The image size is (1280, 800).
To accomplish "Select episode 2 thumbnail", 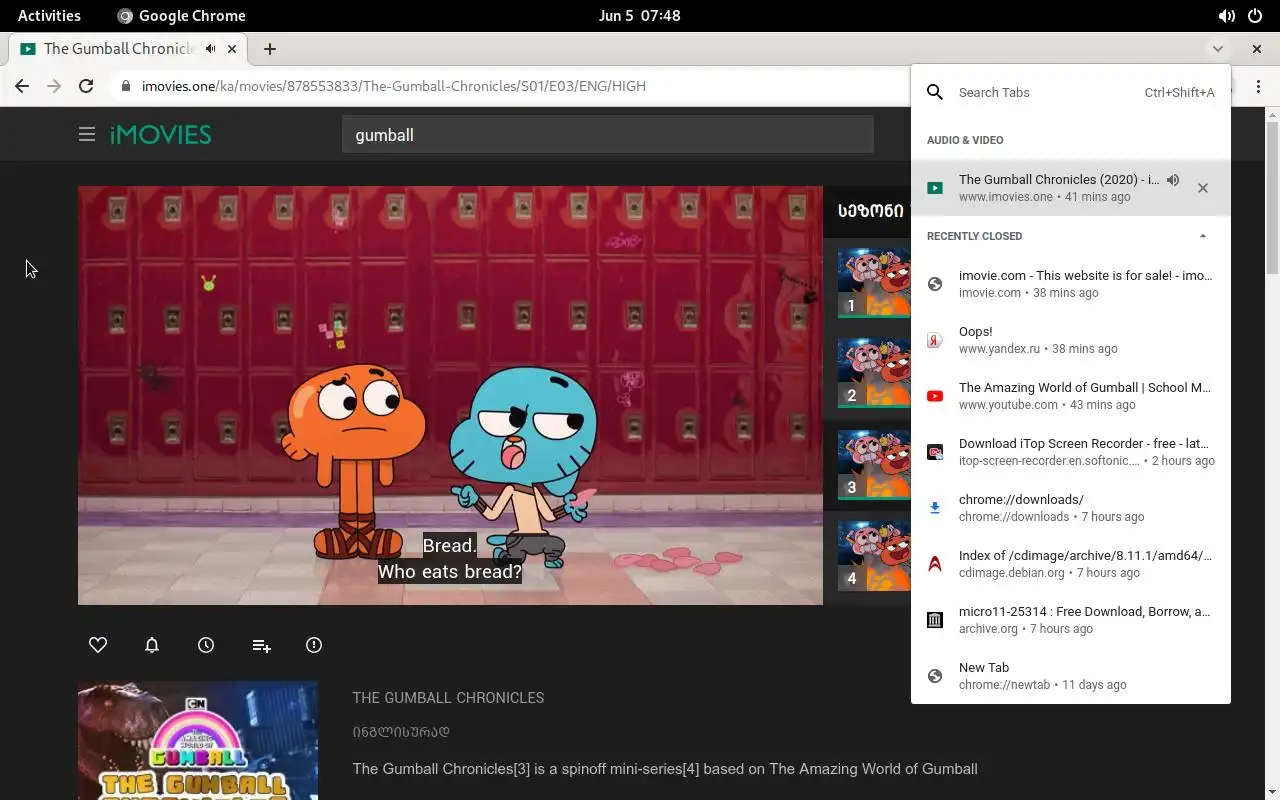I will (874, 372).
